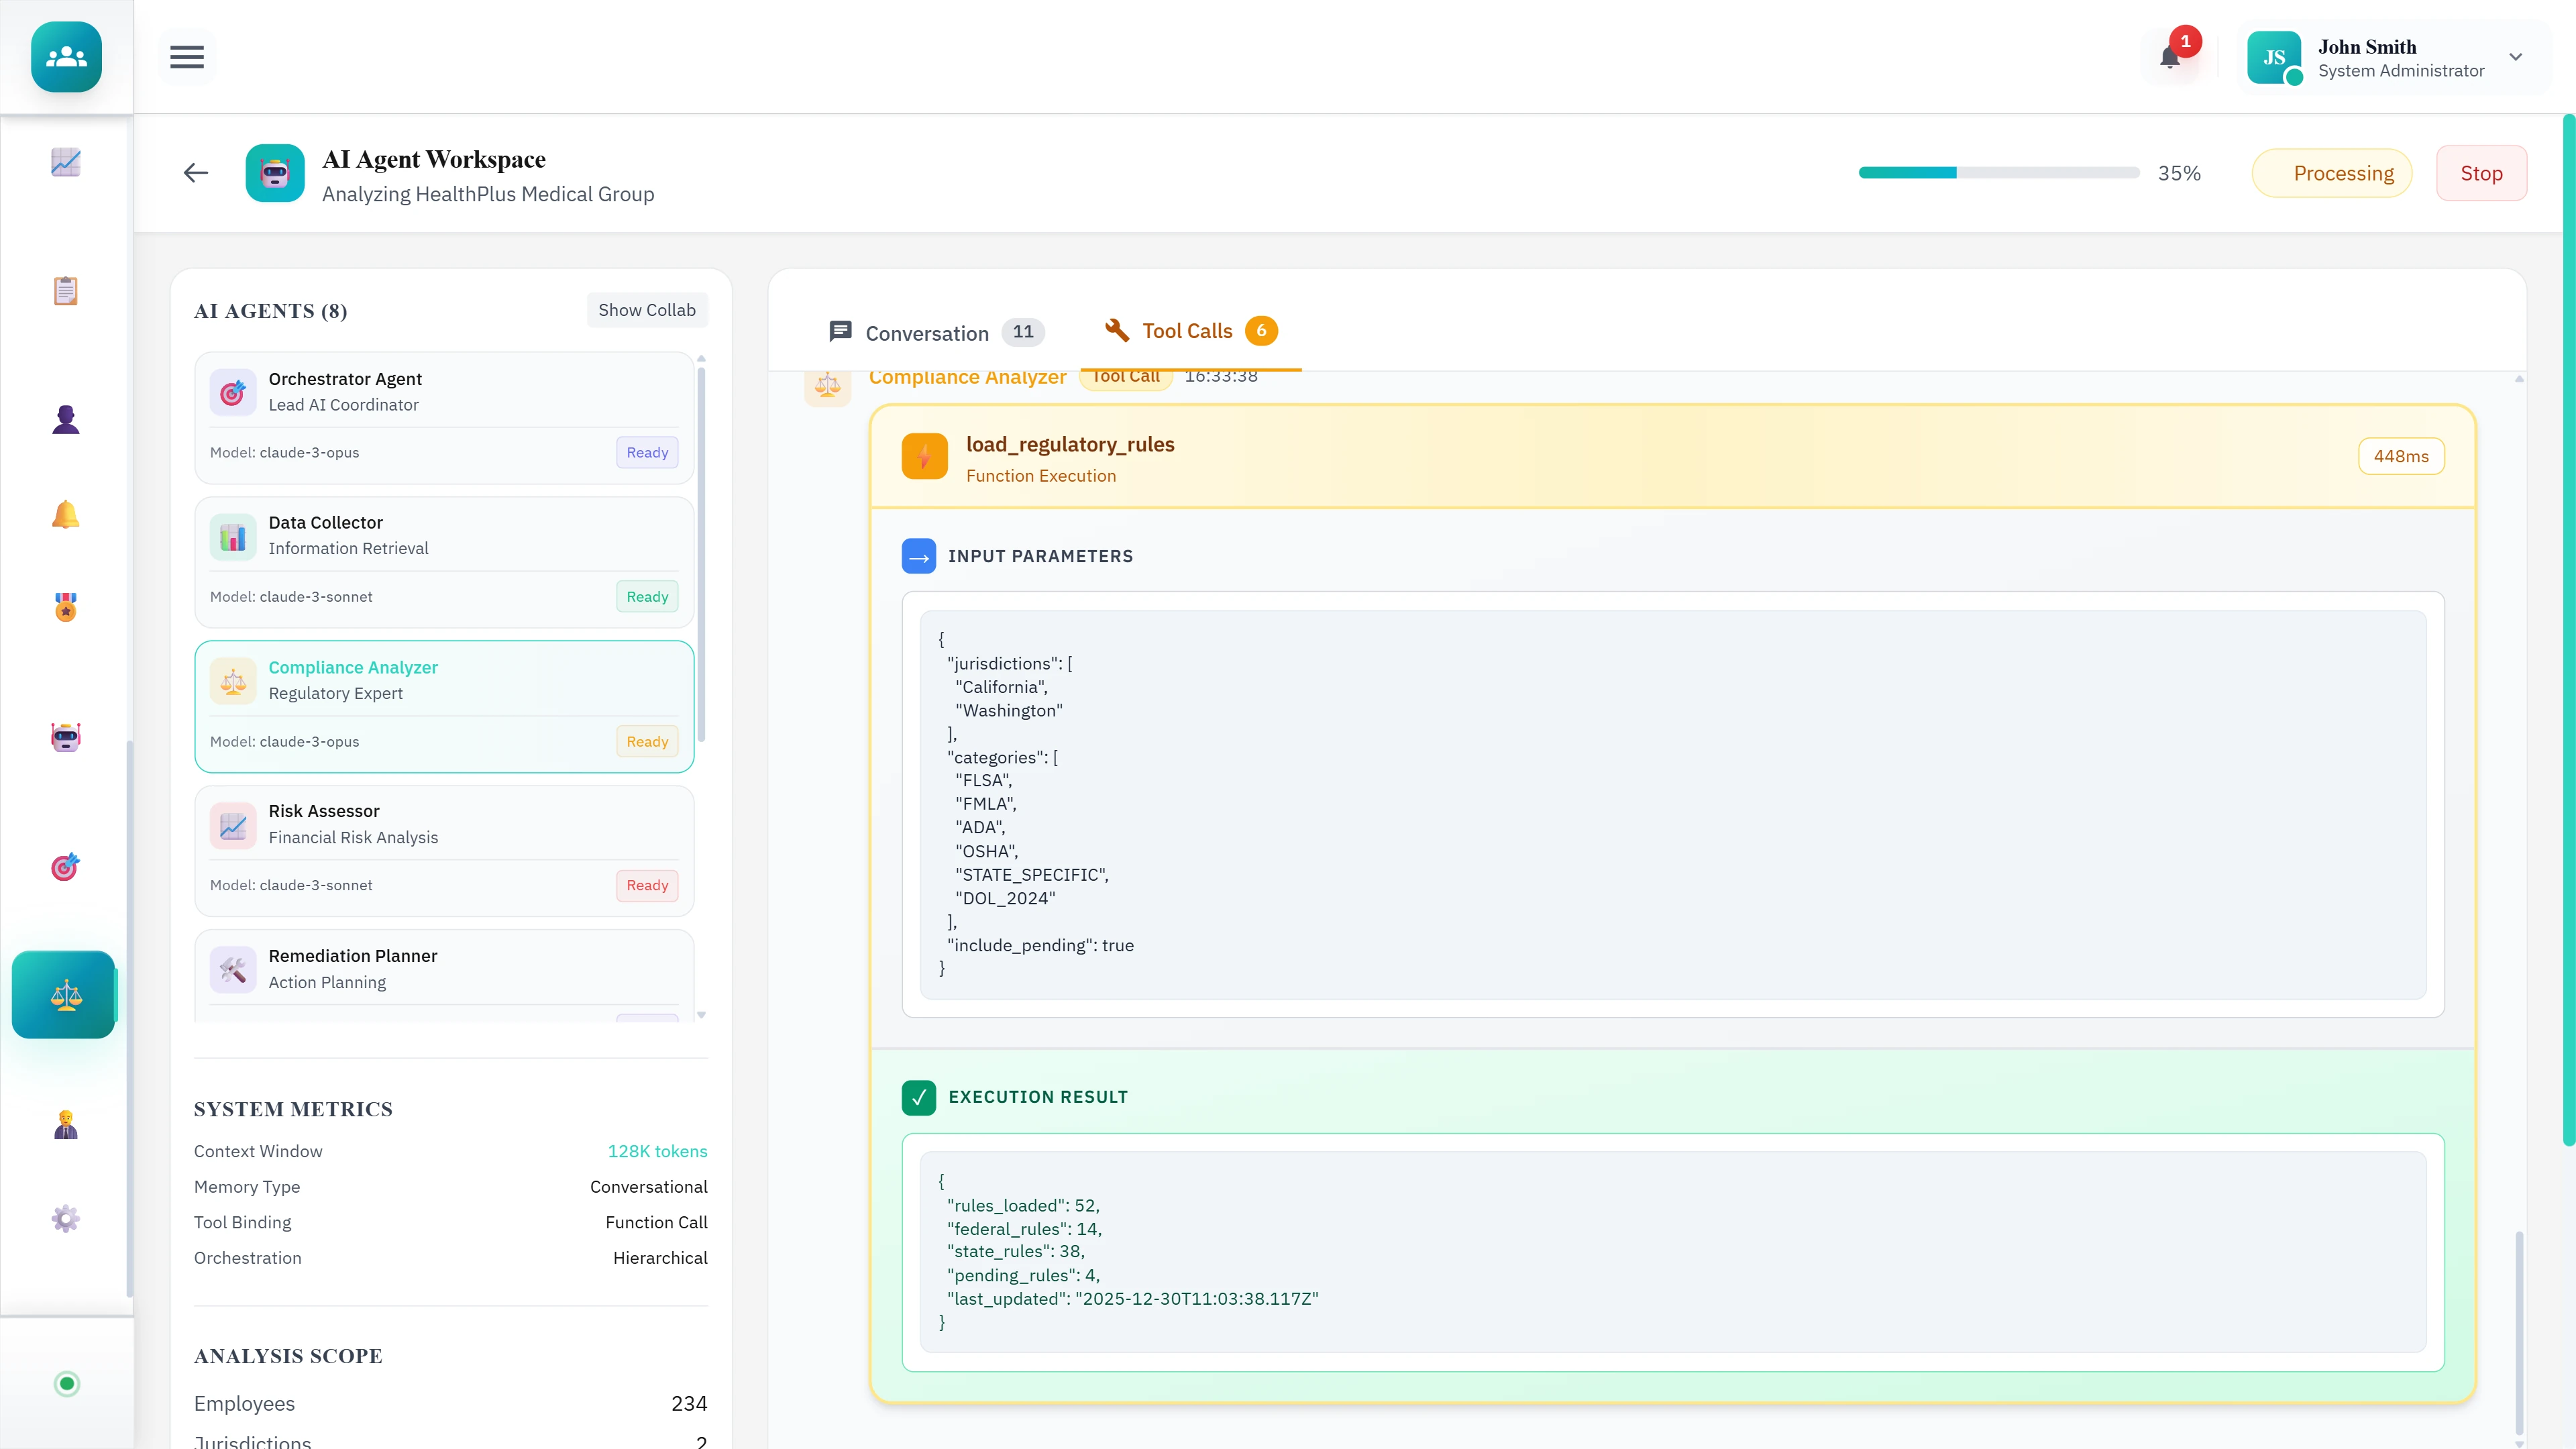The image size is (2576, 1449).
Task: Toggle the Show Collab option
Action: pos(646,310)
